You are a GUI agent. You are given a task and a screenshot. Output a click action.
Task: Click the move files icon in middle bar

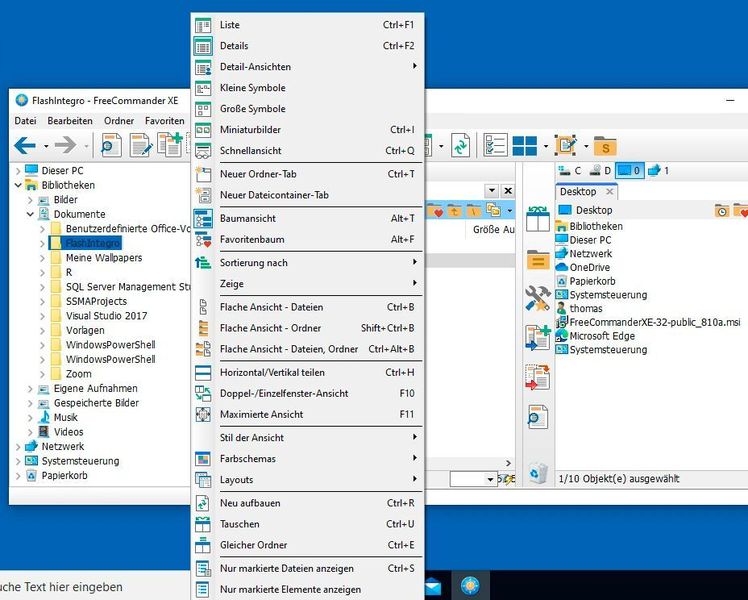[538, 377]
